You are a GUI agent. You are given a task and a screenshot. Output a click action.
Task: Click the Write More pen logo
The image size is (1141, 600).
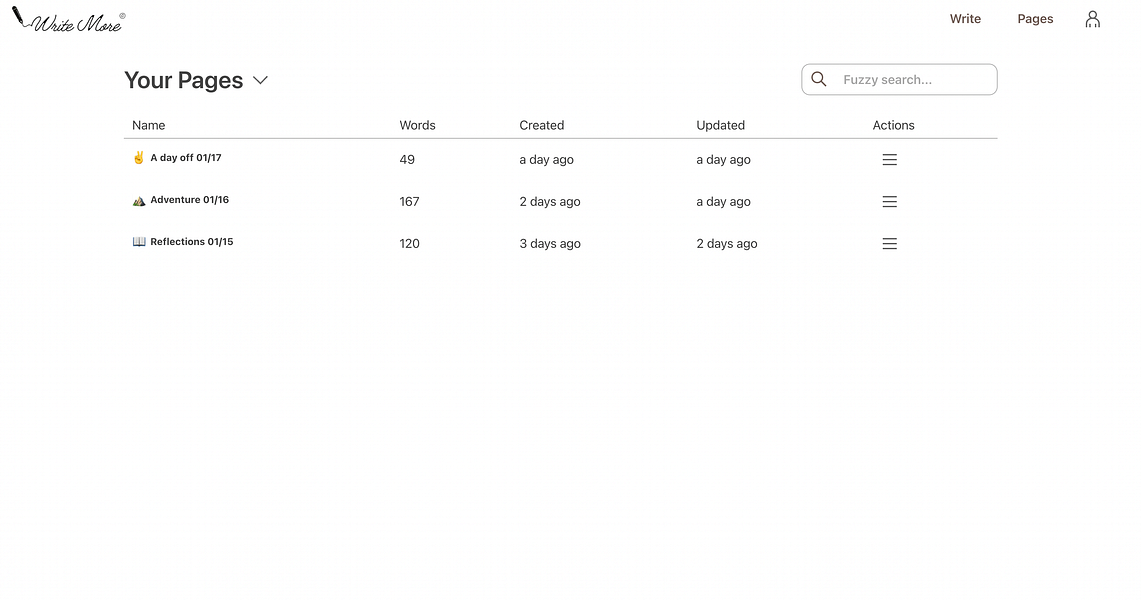(67, 20)
